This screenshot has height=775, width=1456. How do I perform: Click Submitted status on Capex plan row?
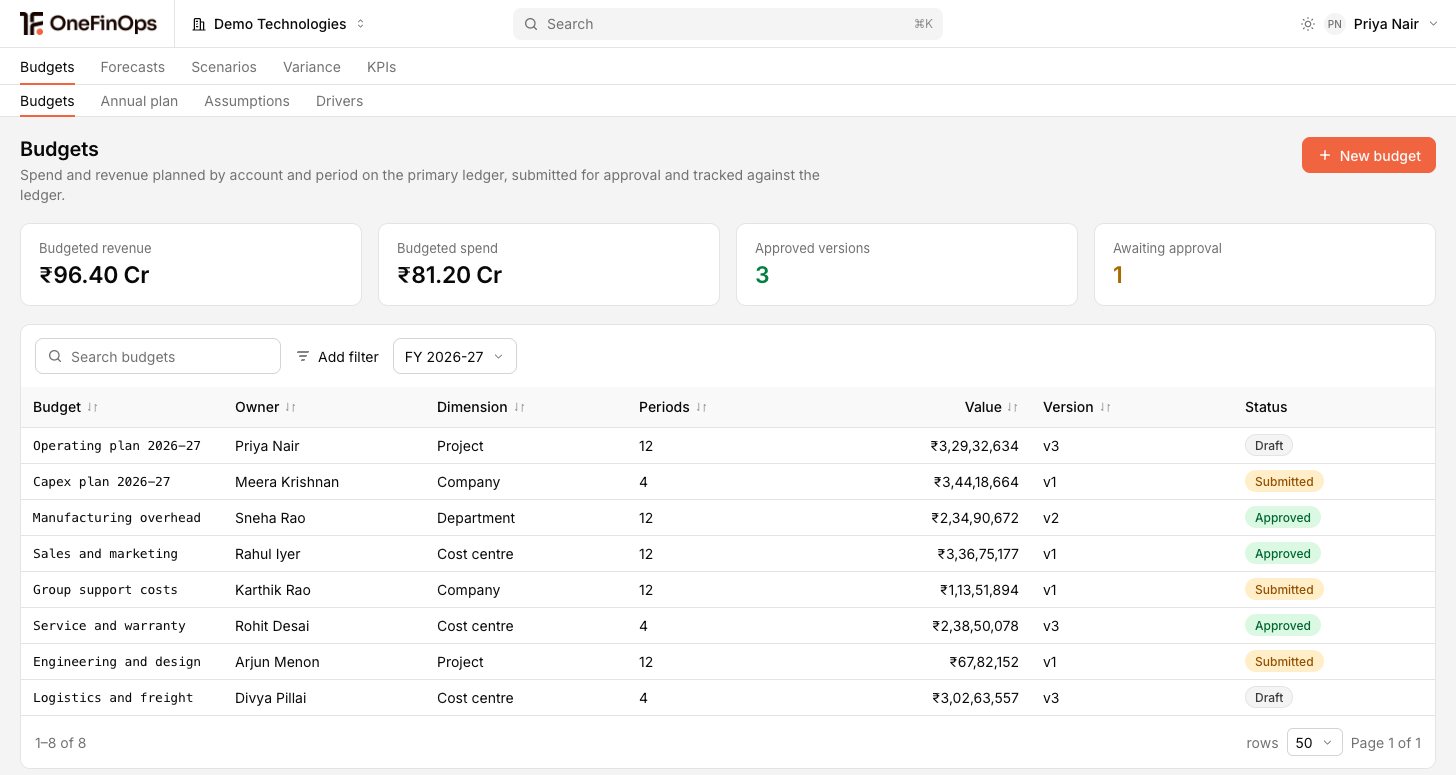(1284, 482)
